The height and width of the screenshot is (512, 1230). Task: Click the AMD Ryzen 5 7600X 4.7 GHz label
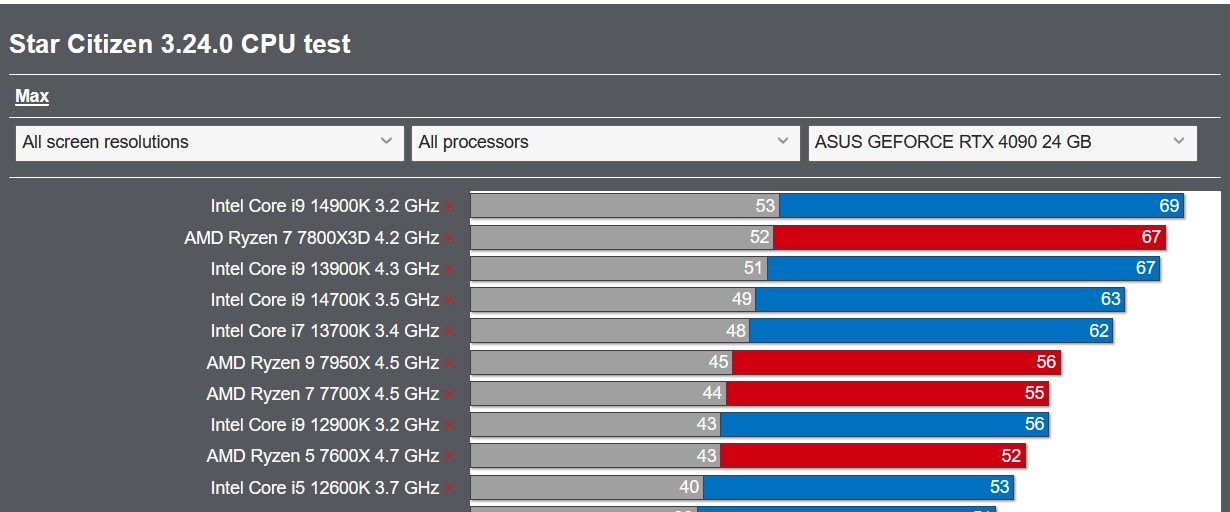[323, 456]
